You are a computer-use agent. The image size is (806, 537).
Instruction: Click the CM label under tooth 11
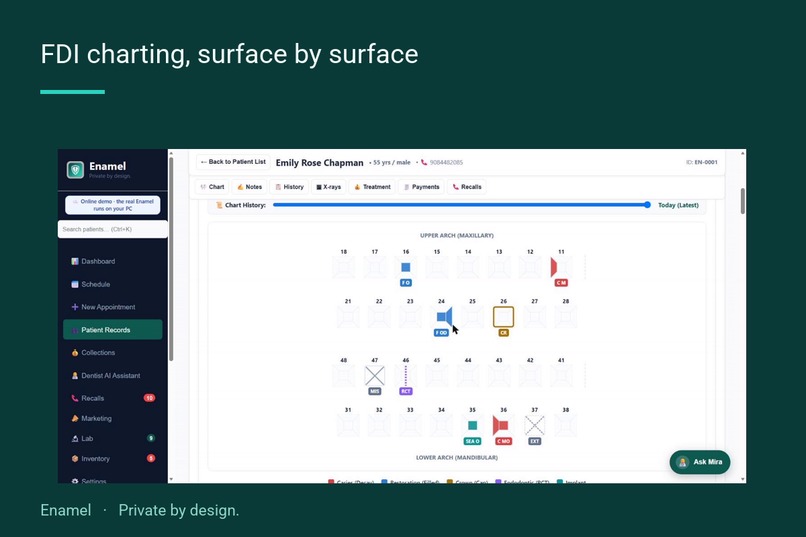point(561,283)
